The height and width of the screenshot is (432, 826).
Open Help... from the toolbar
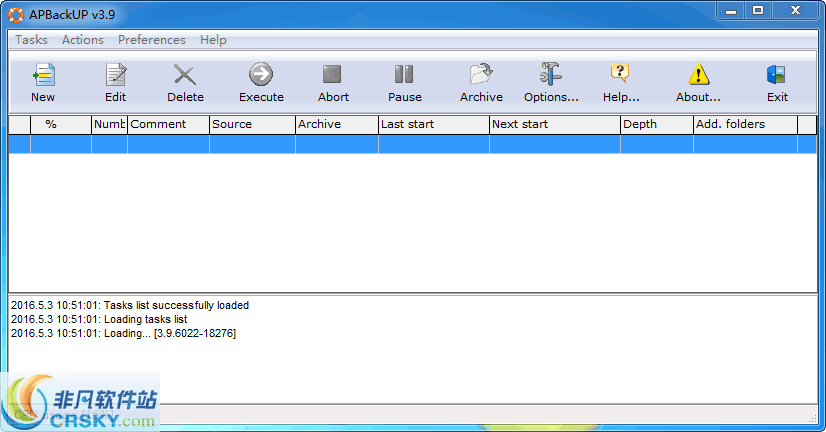click(x=621, y=82)
